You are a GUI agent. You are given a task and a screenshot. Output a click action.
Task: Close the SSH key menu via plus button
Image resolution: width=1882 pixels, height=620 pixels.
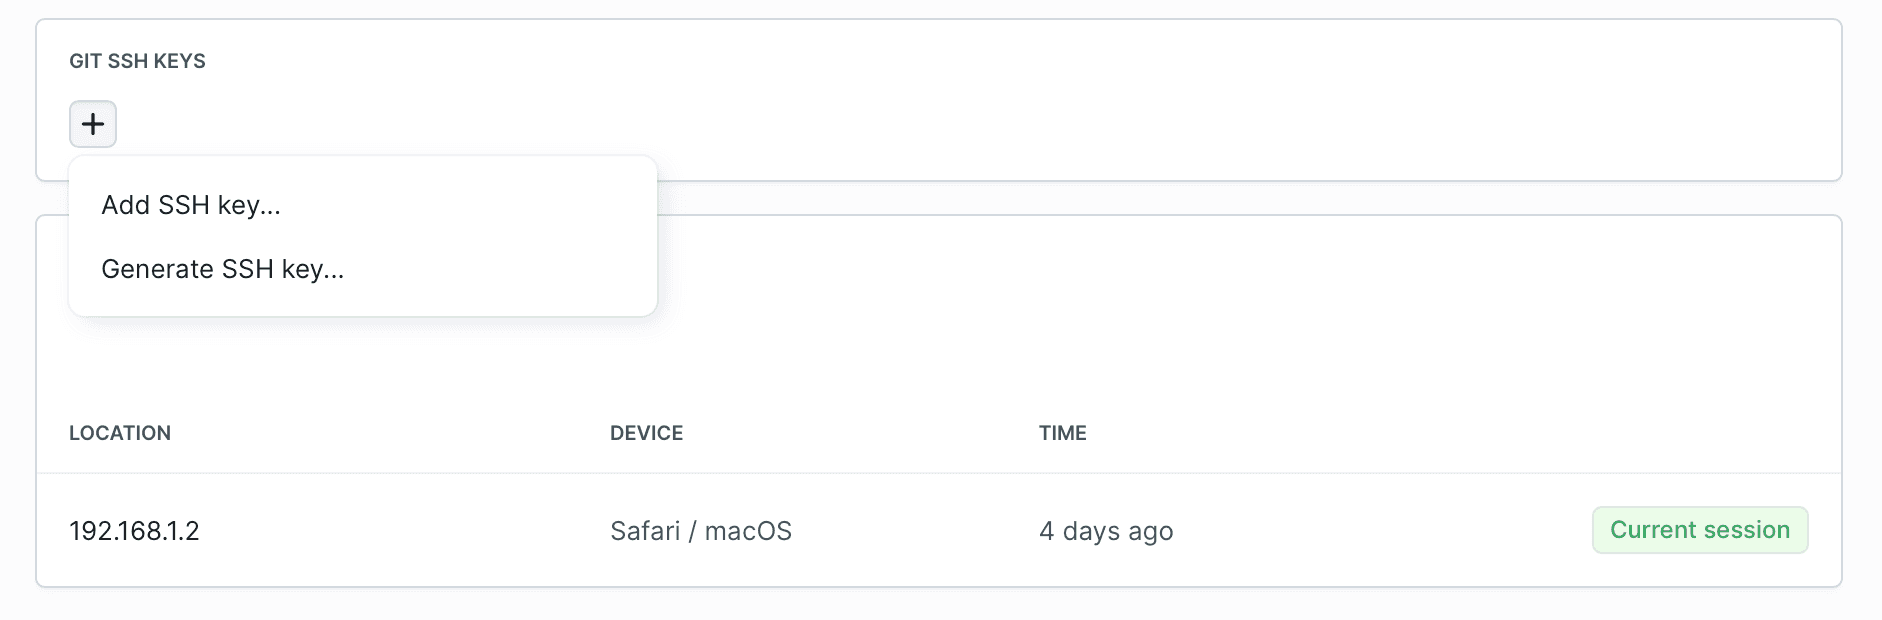tap(93, 124)
